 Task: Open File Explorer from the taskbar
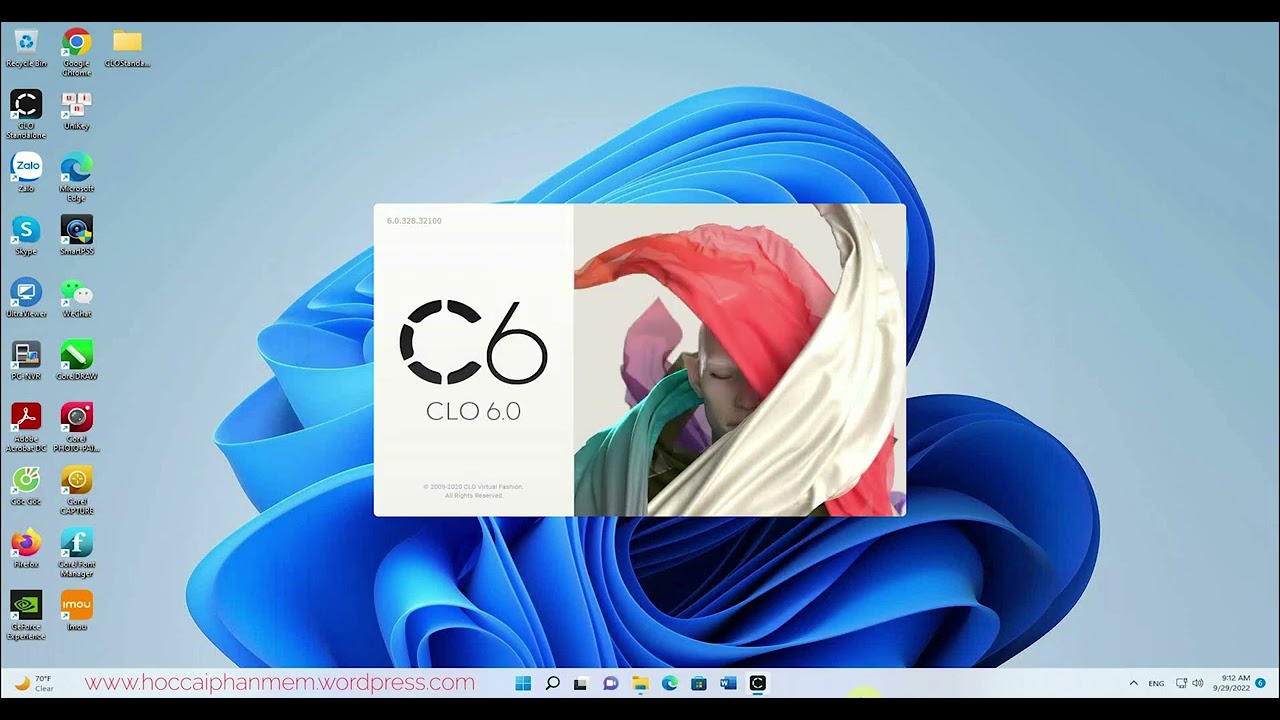point(640,683)
